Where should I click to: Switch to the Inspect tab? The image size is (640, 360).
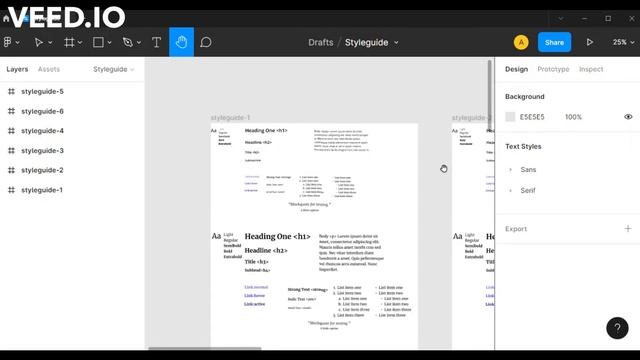591,69
